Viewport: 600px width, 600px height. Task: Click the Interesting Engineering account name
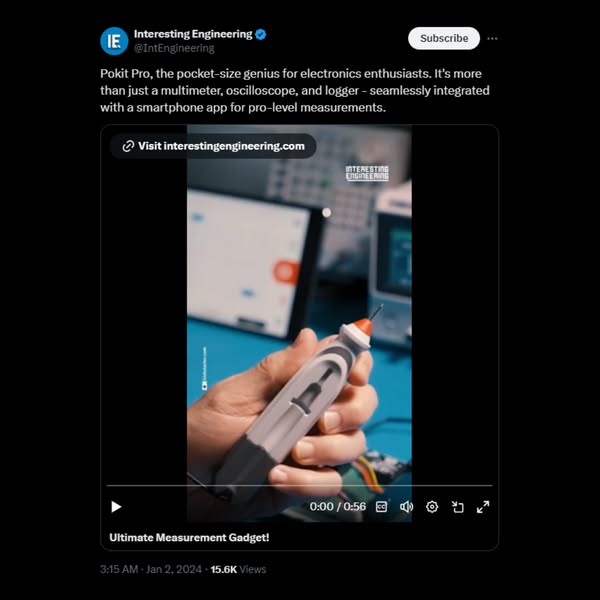pos(193,34)
